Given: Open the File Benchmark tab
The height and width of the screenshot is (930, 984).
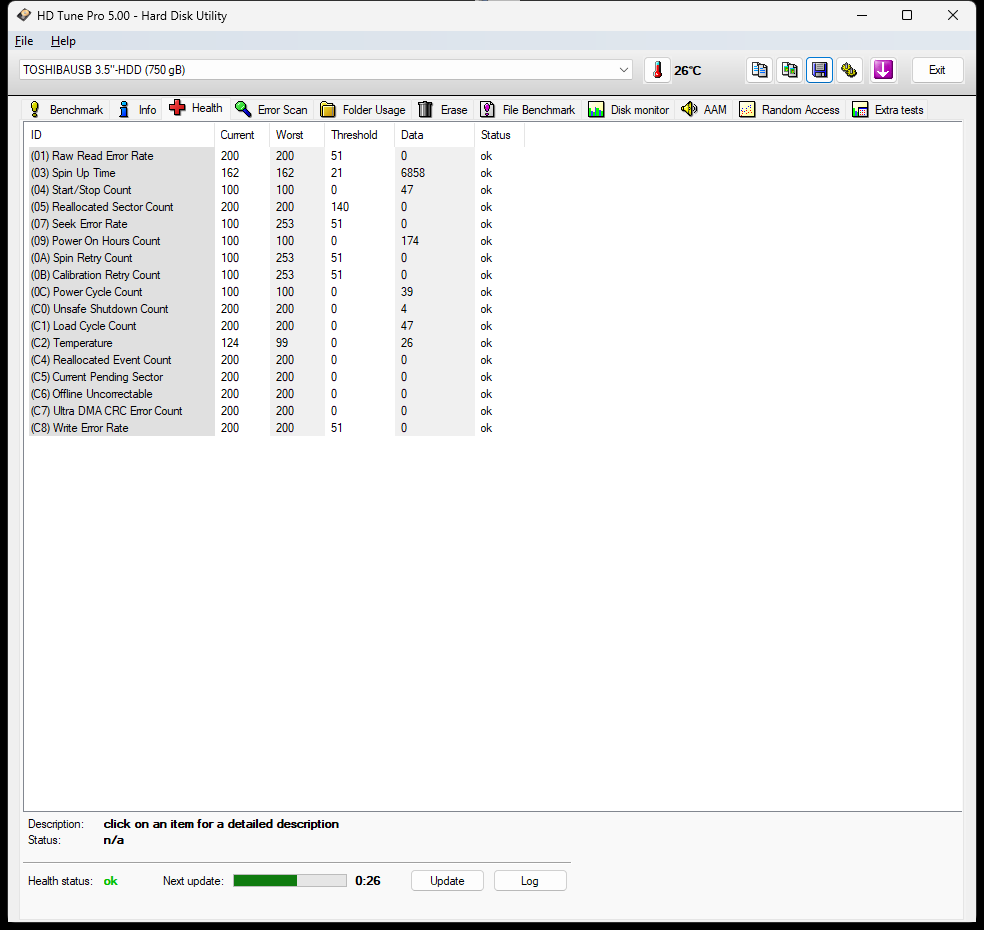Looking at the screenshot, I should (528, 110).
